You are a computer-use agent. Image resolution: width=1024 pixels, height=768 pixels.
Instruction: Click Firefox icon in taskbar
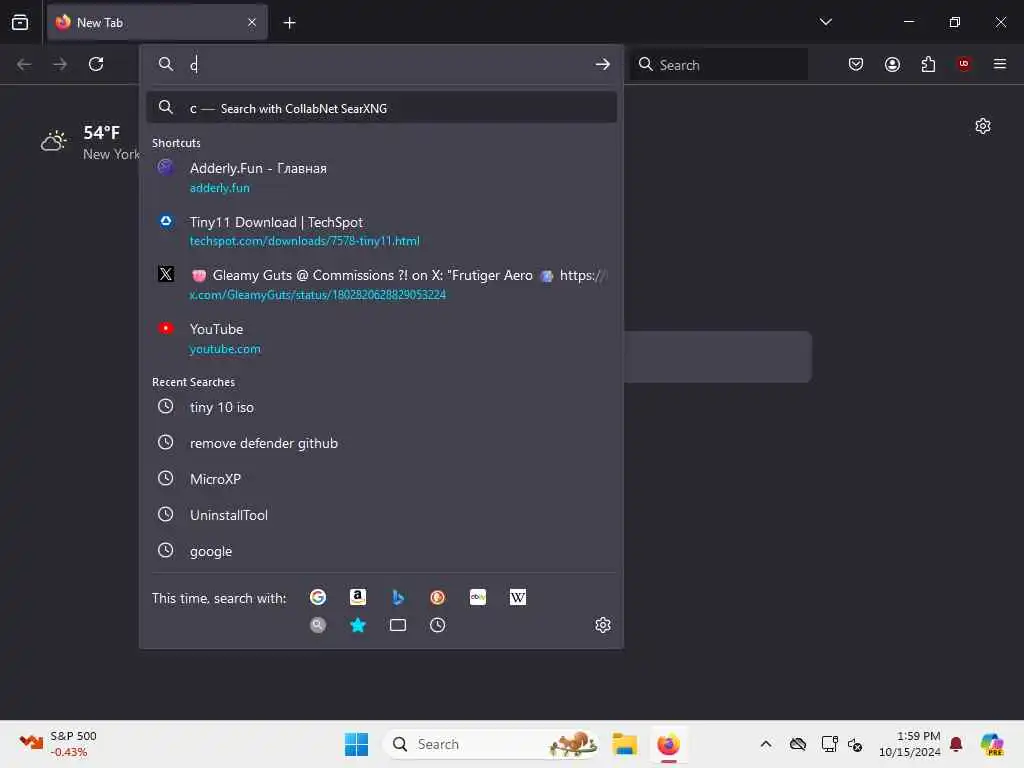pyautogui.click(x=668, y=744)
